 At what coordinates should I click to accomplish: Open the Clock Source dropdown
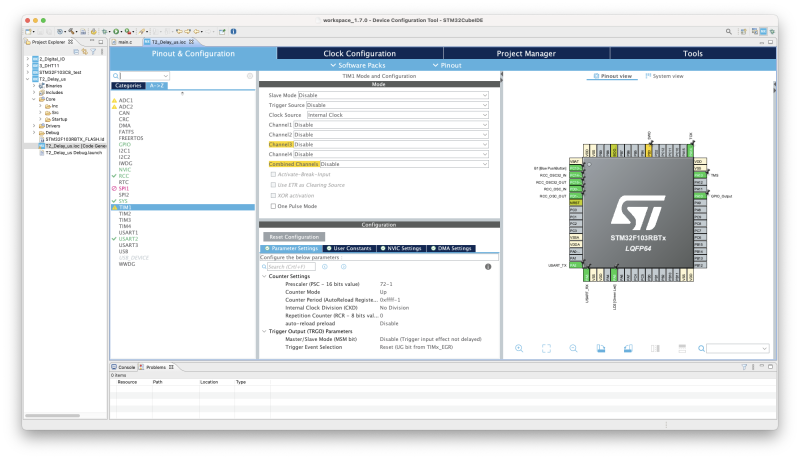(x=397, y=115)
